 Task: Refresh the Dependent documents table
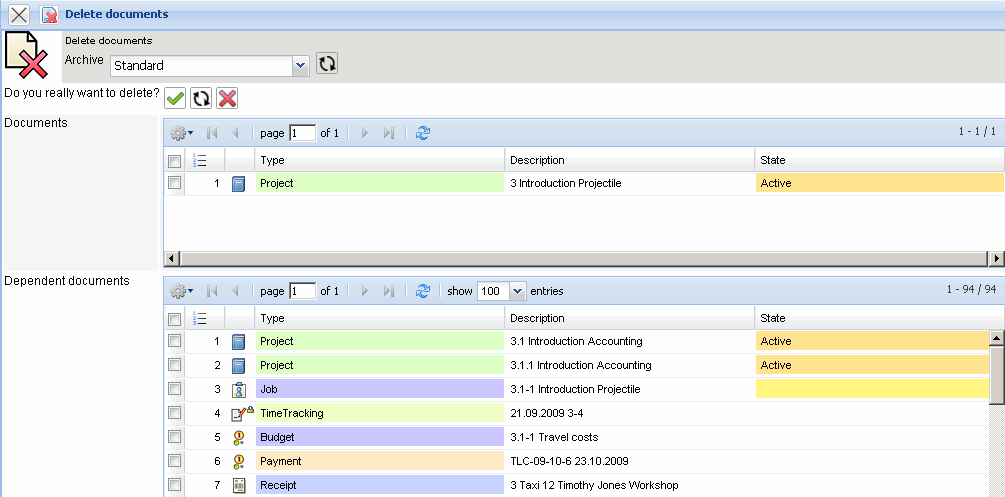pyautogui.click(x=423, y=291)
